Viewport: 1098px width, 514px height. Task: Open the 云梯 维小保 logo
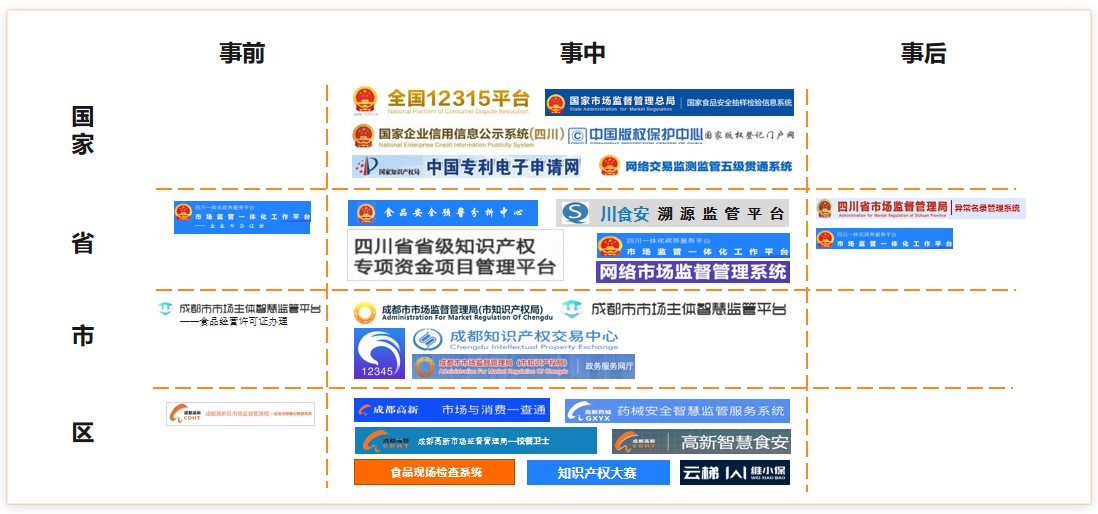735,472
